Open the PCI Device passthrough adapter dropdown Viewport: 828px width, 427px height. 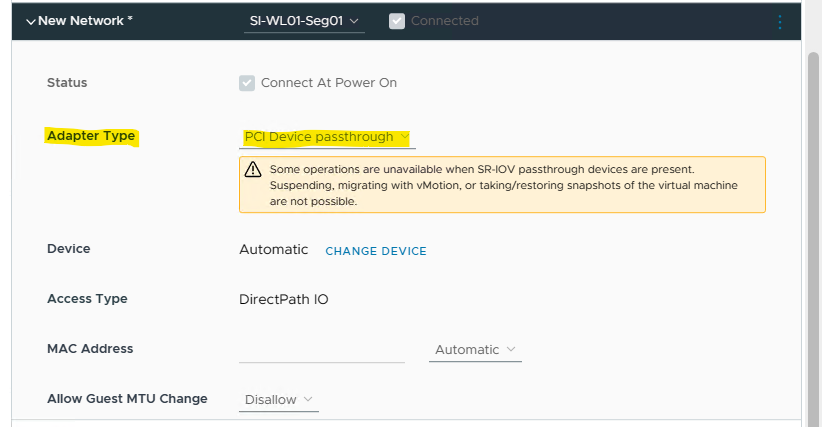327,137
